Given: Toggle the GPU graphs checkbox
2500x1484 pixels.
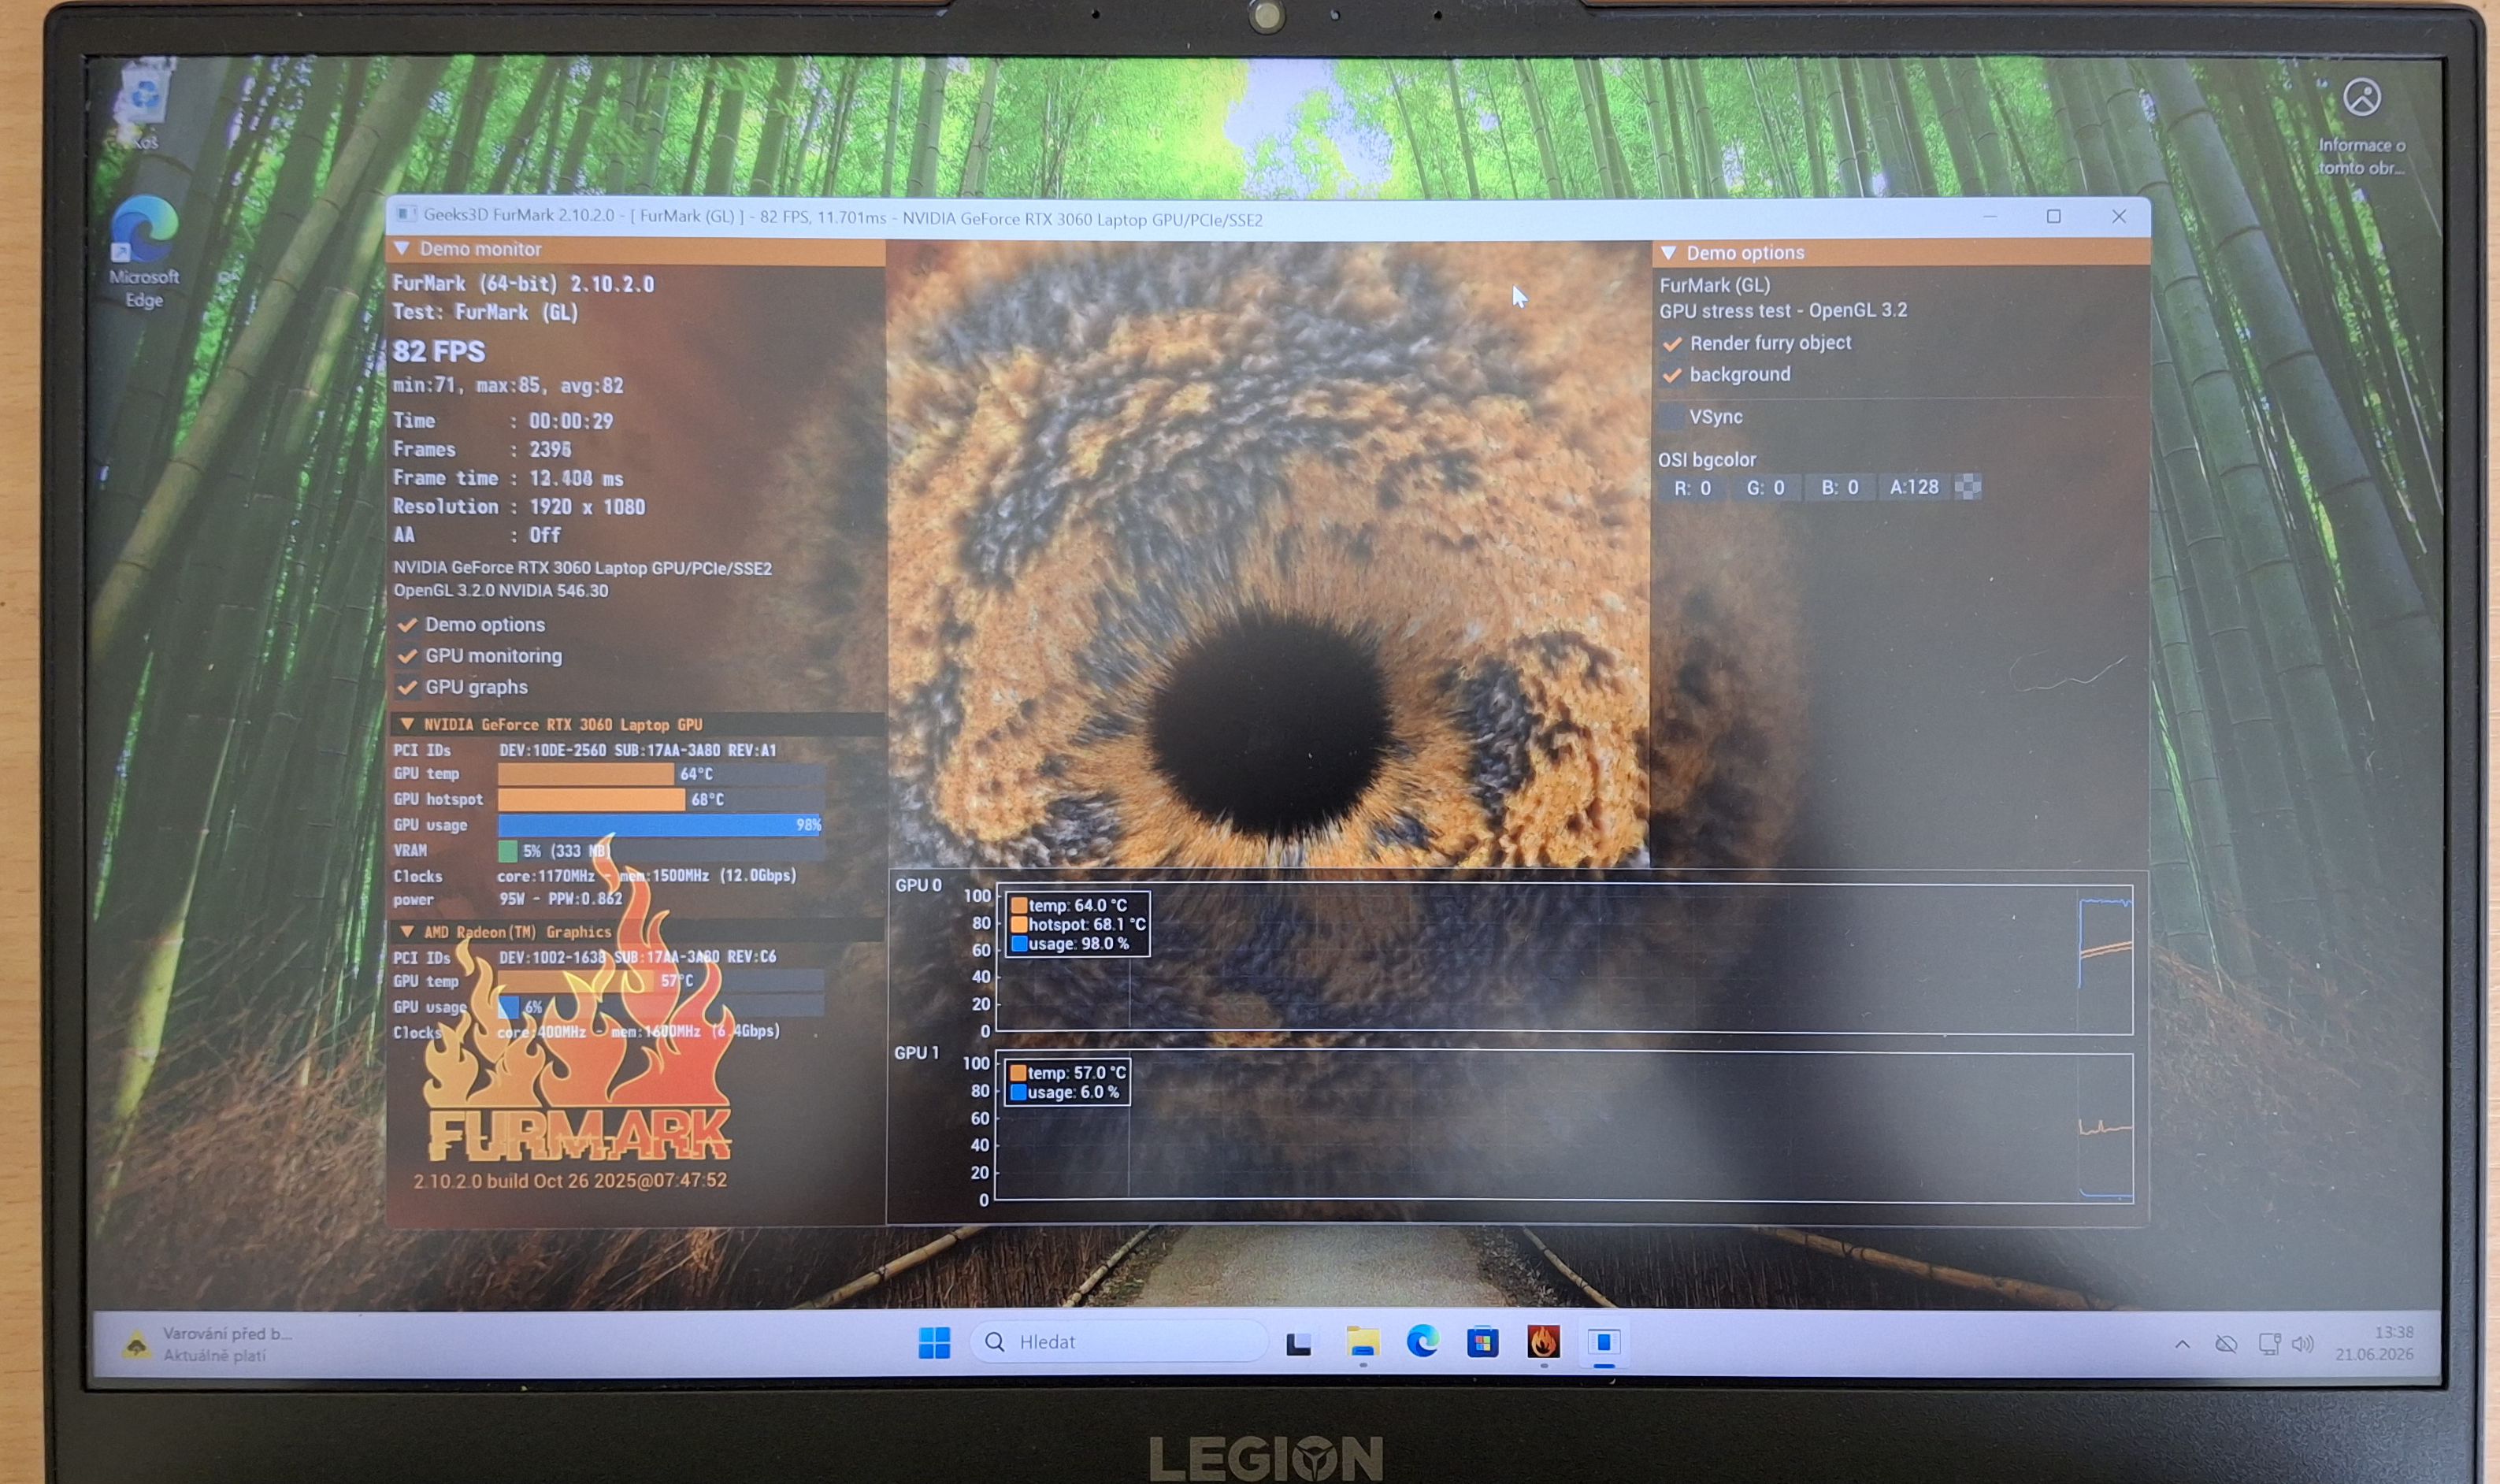Looking at the screenshot, I should 408,687.
